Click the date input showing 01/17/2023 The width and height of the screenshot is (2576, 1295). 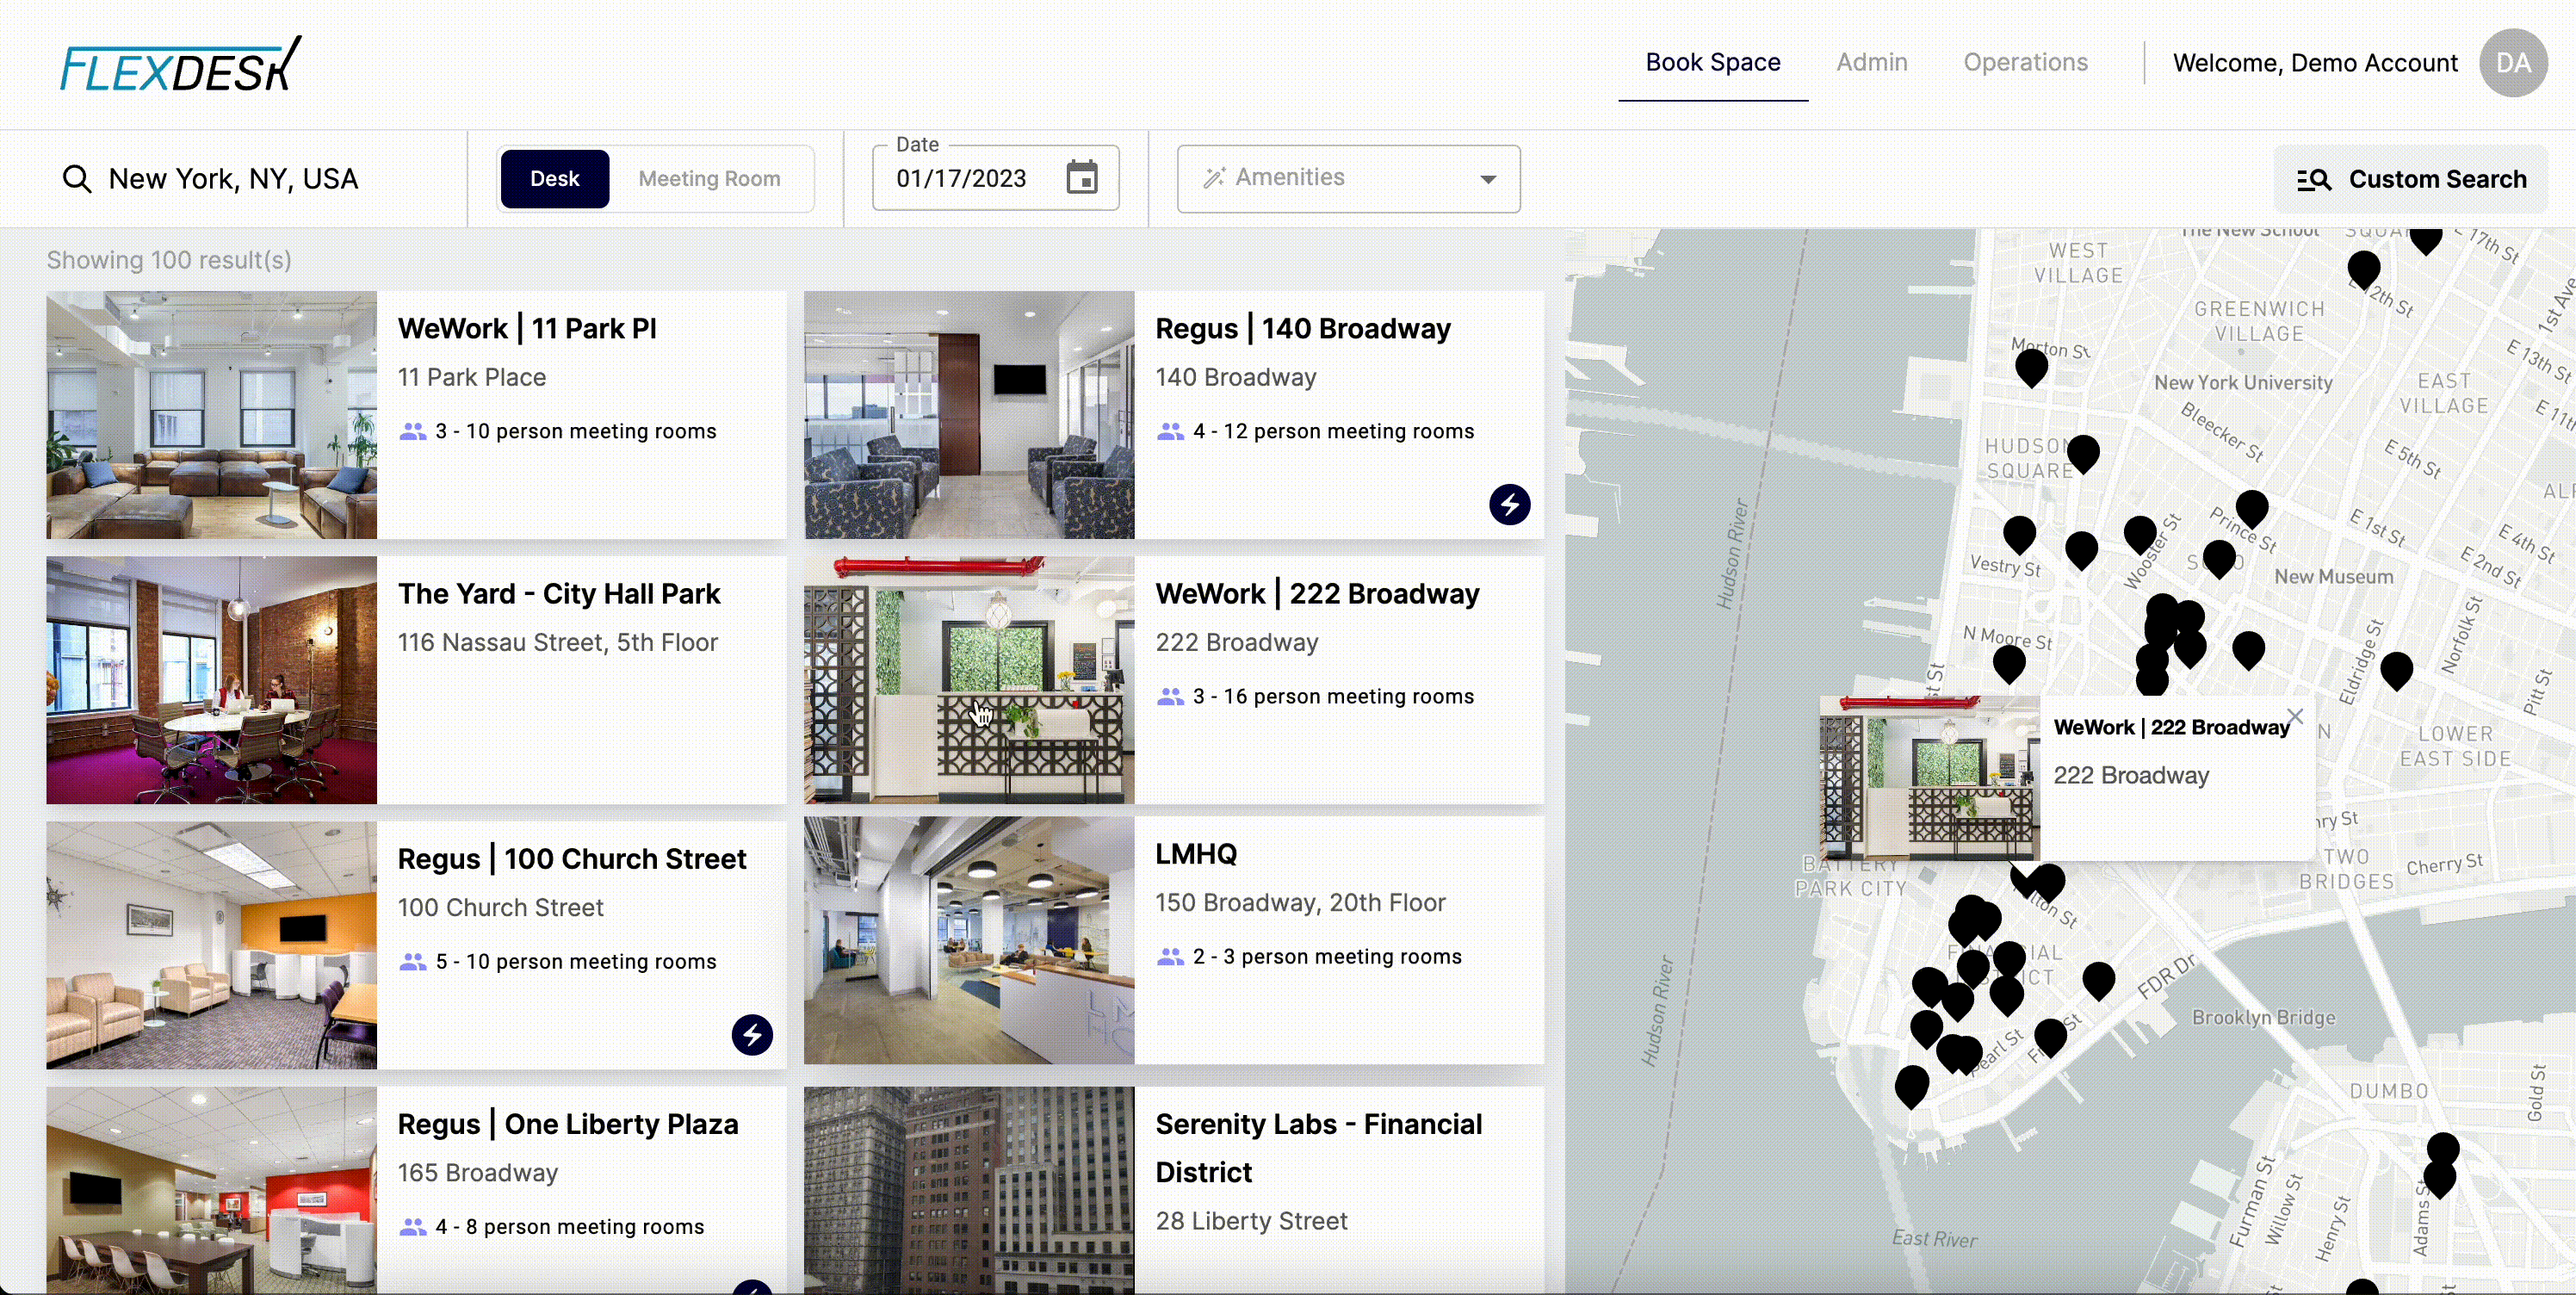[962, 179]
